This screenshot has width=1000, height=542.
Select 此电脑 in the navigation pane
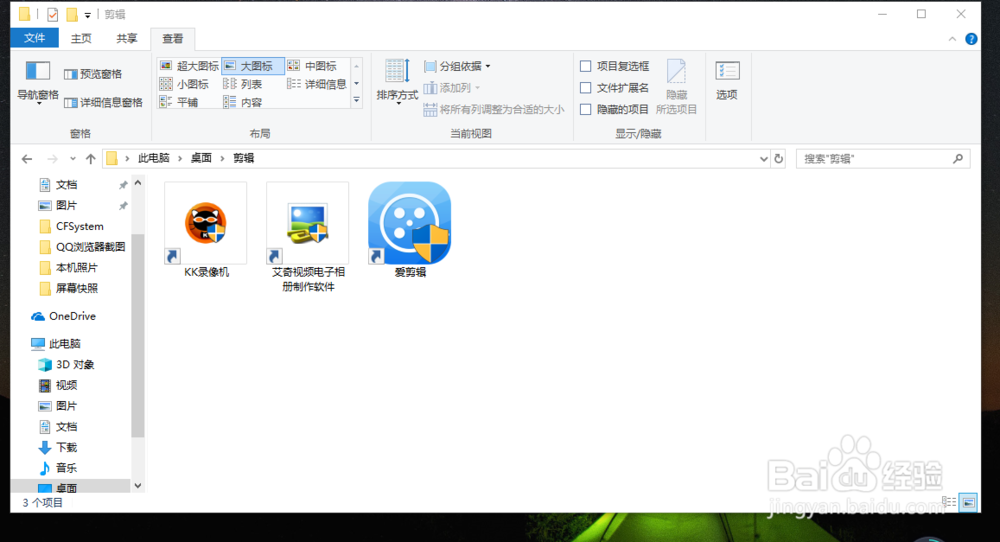[64, 344]
